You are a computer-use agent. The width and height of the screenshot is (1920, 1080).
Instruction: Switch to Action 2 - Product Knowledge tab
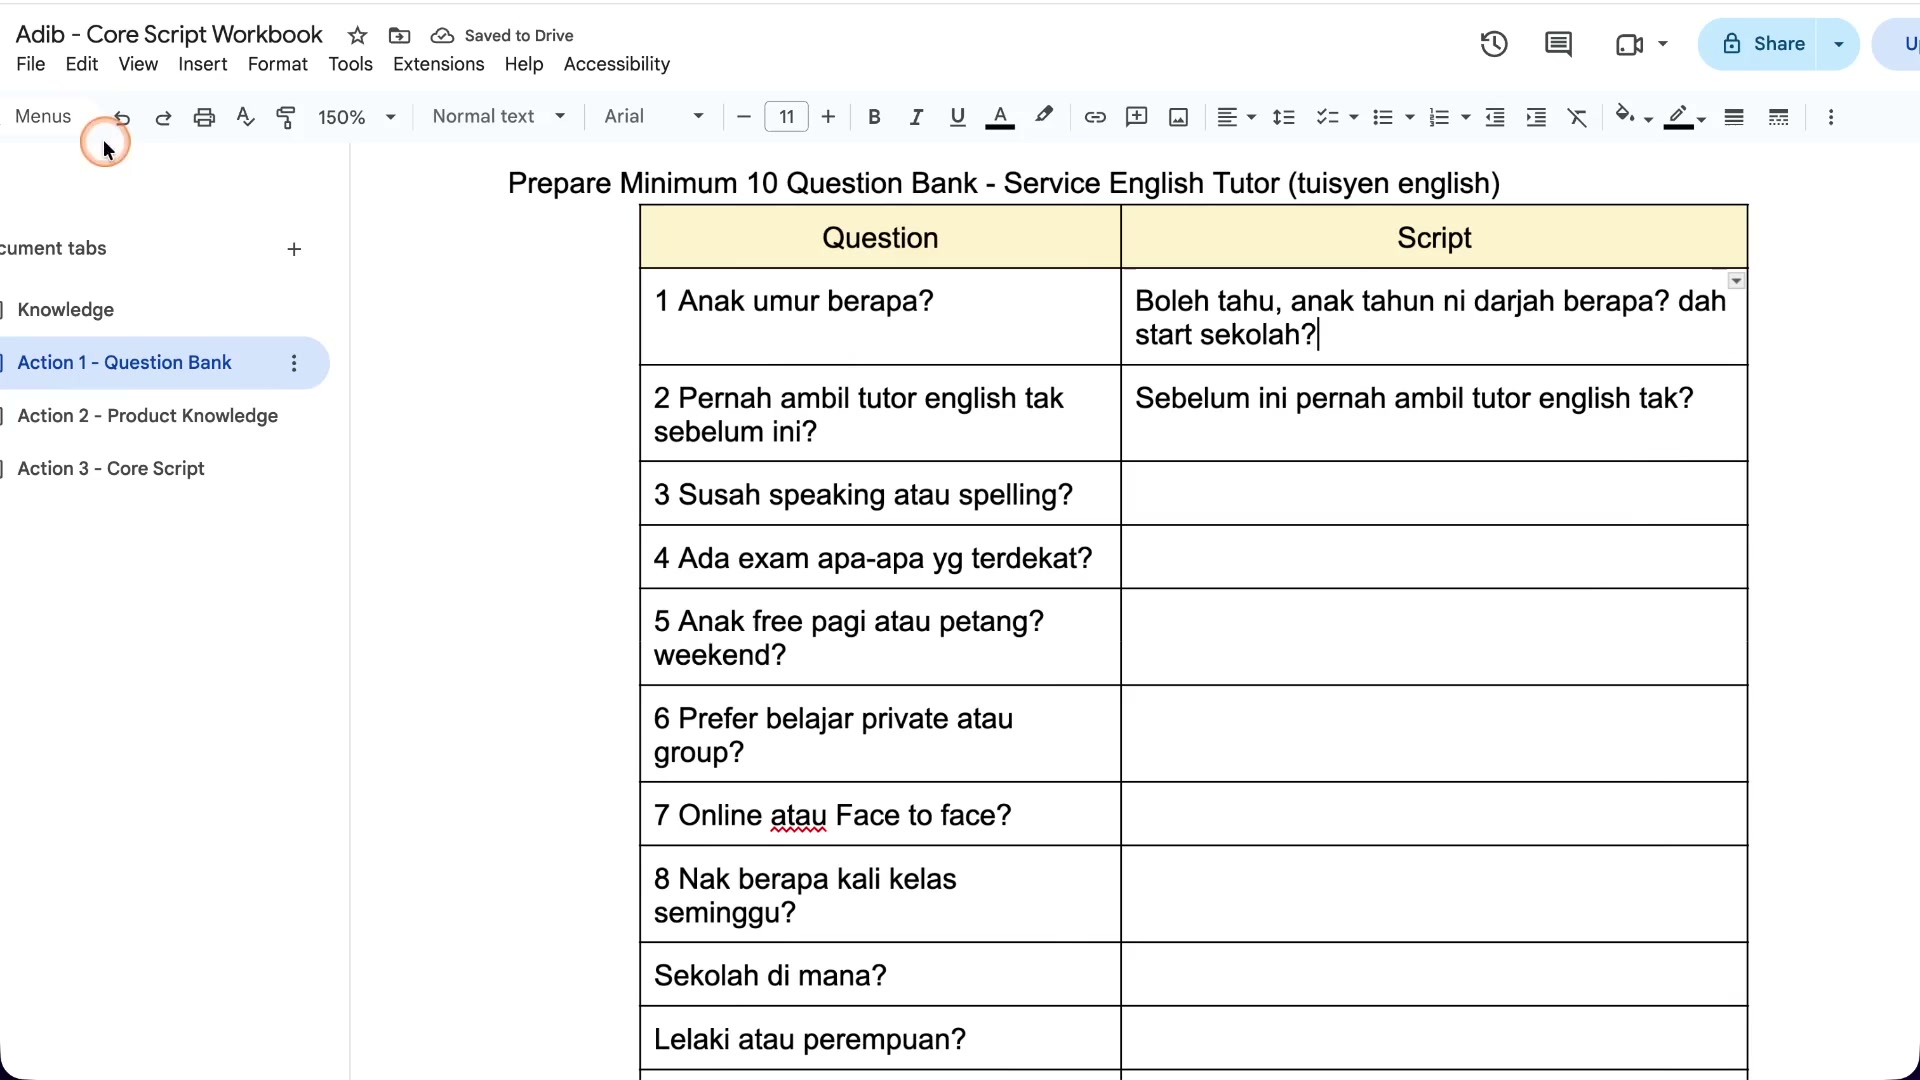(148, 416)
